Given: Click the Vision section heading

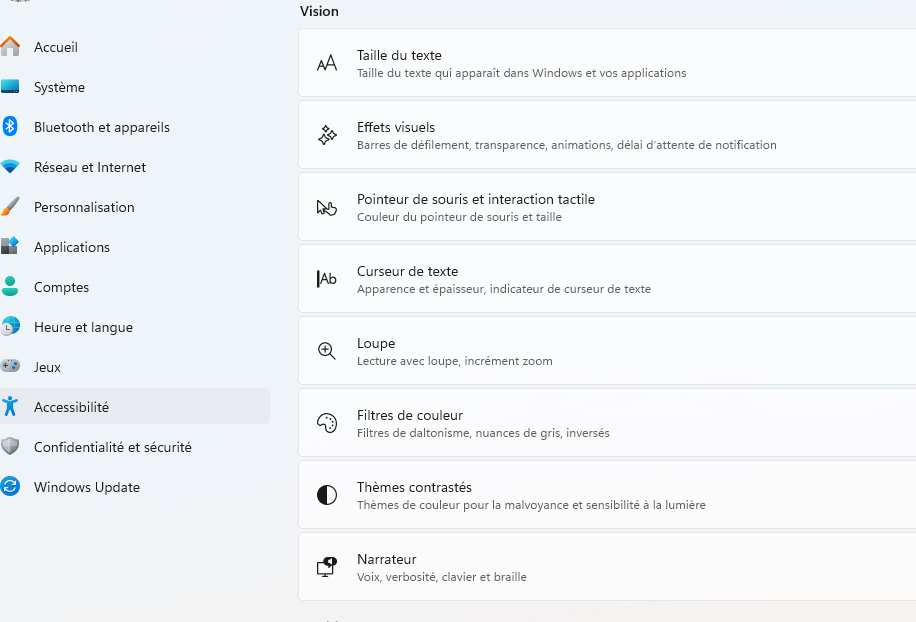Looking at the screenshot, I should tap(319, 11).
